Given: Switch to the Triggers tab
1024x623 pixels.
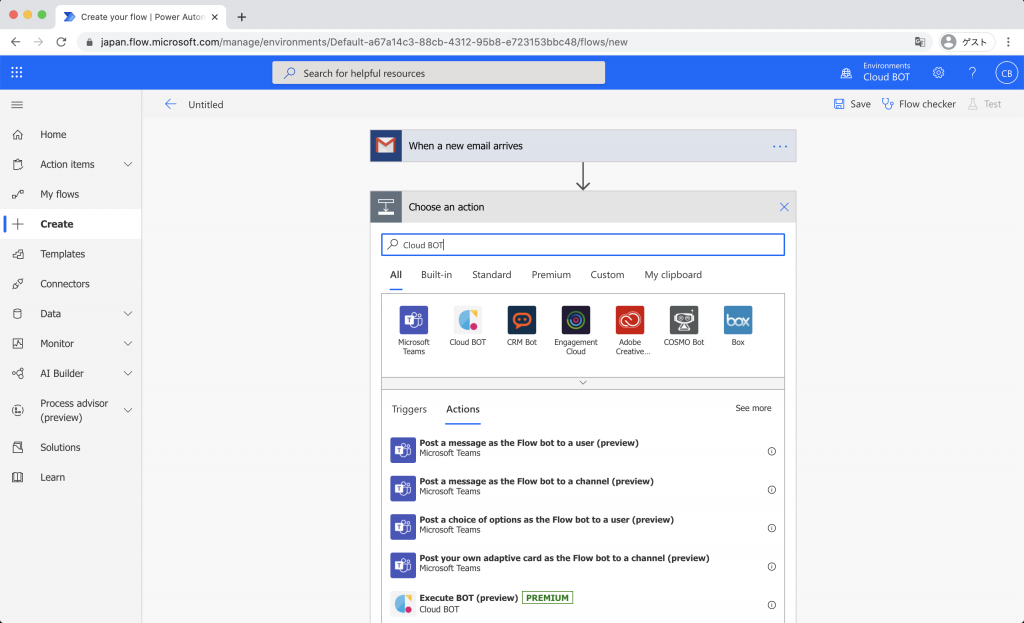Looking at the screenshot, I should coord(409,409).
